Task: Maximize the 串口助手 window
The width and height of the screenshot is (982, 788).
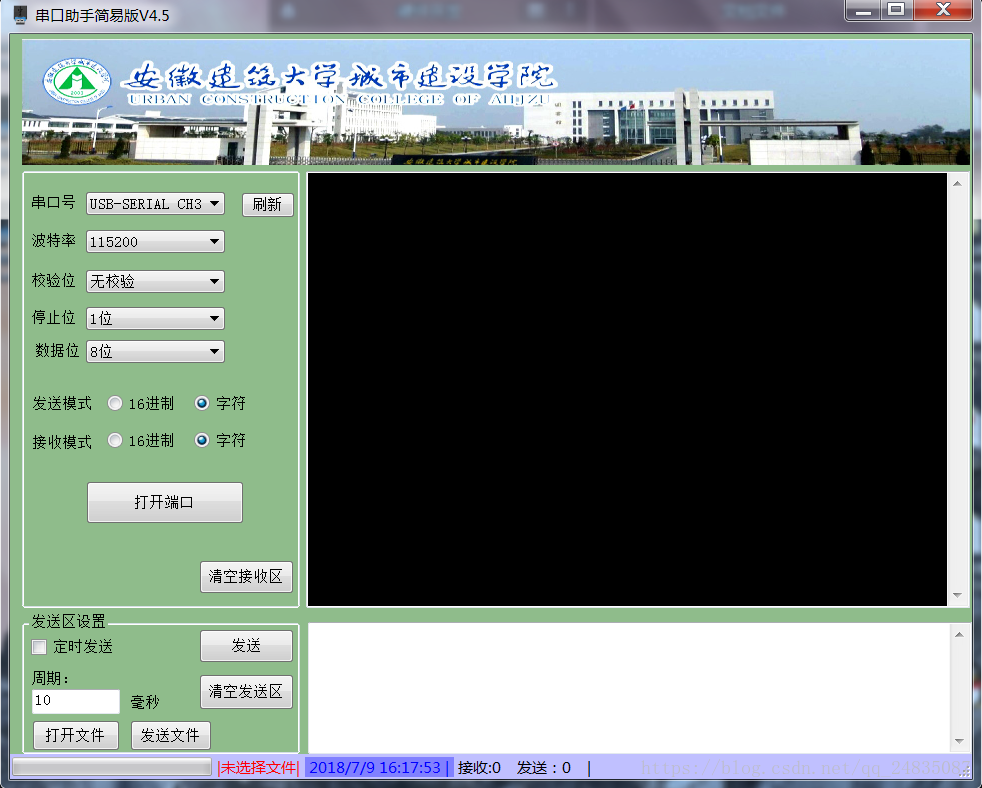Action: pos(897,11)
